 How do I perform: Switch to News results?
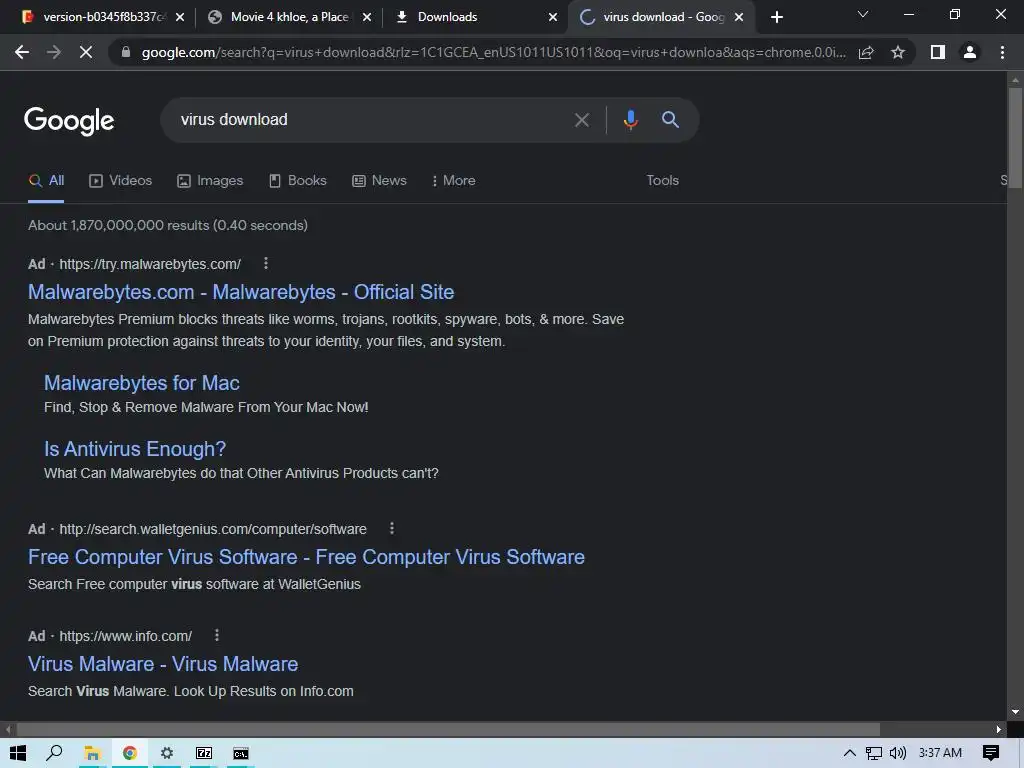[379, 180]
